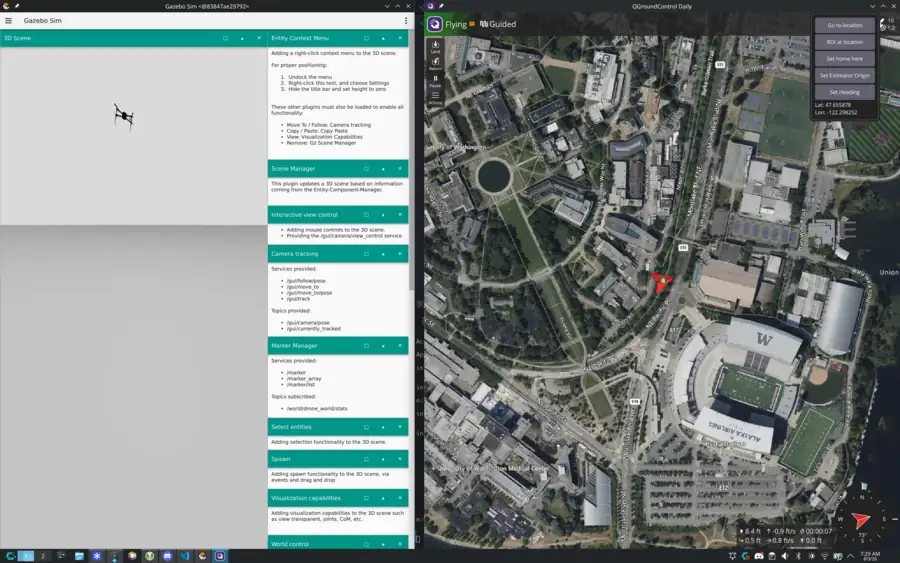This screenshot has height=563, width=900.
Task: Click the Pause action in QGroundControl
Action: tap(435, 81)
